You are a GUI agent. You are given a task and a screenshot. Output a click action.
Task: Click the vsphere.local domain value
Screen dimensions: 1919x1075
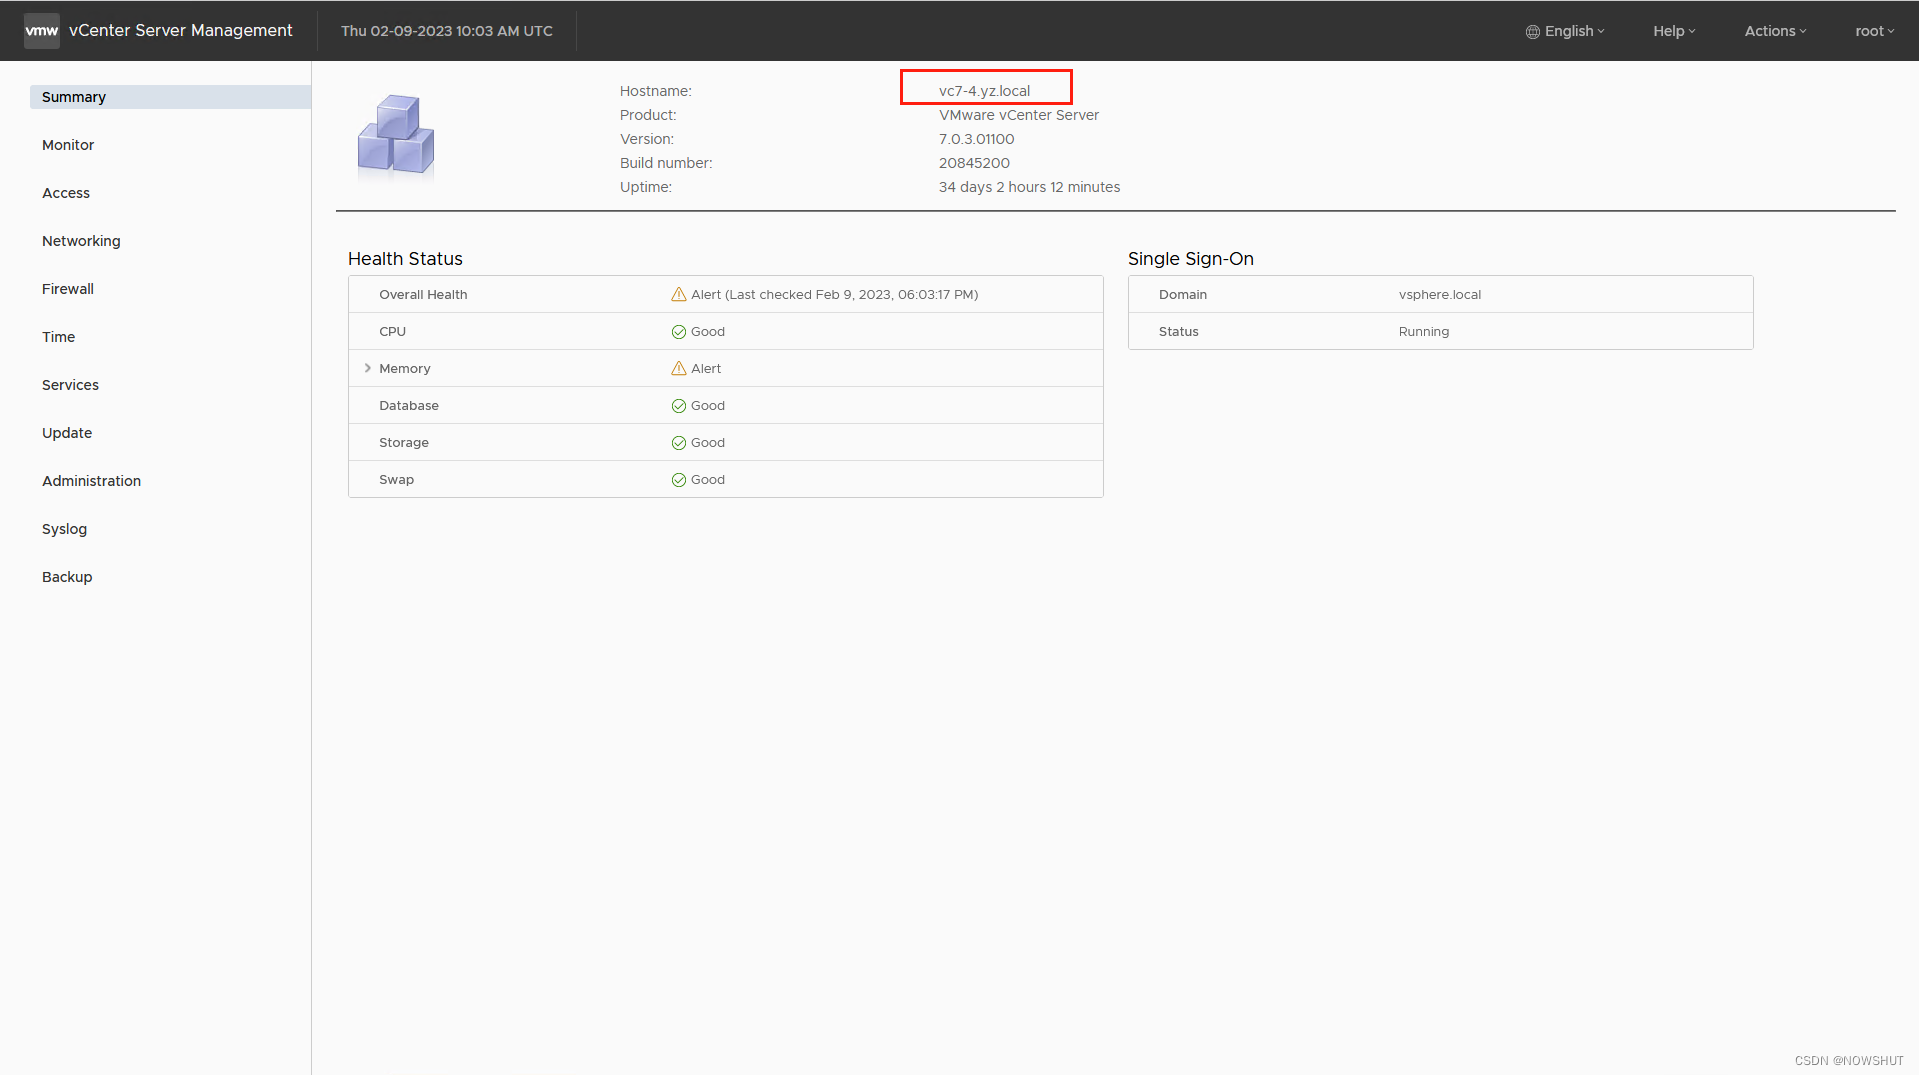tap(1440, 295)
